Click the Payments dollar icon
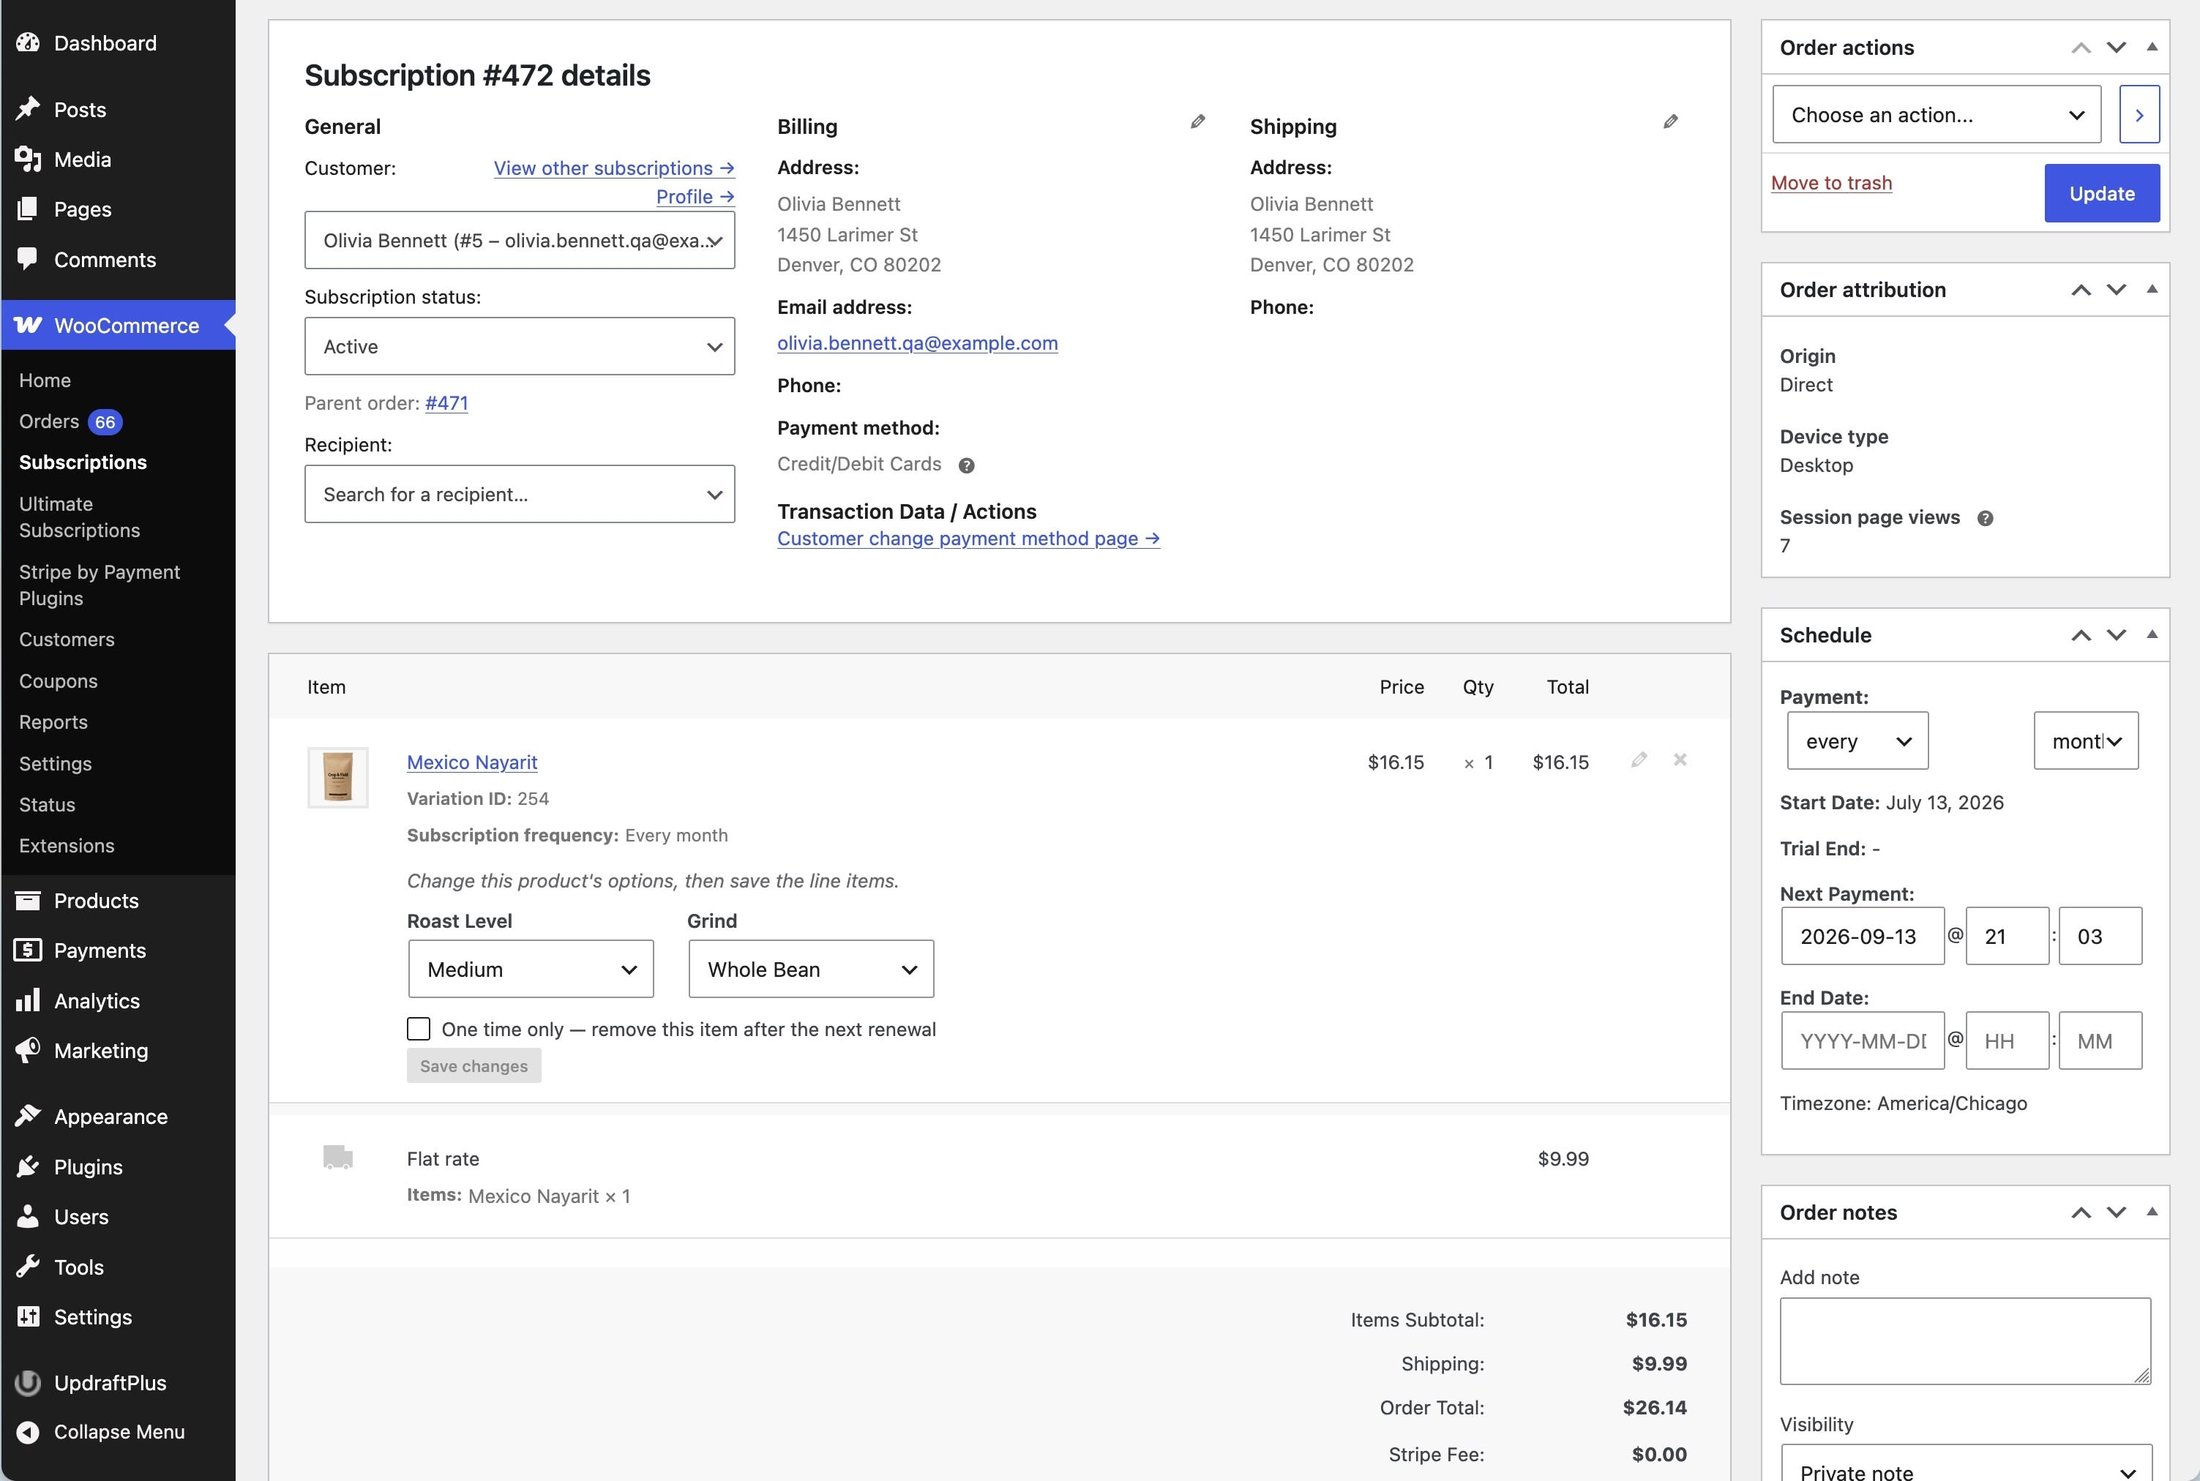Screen dimensions: 2200x1481 28,950
